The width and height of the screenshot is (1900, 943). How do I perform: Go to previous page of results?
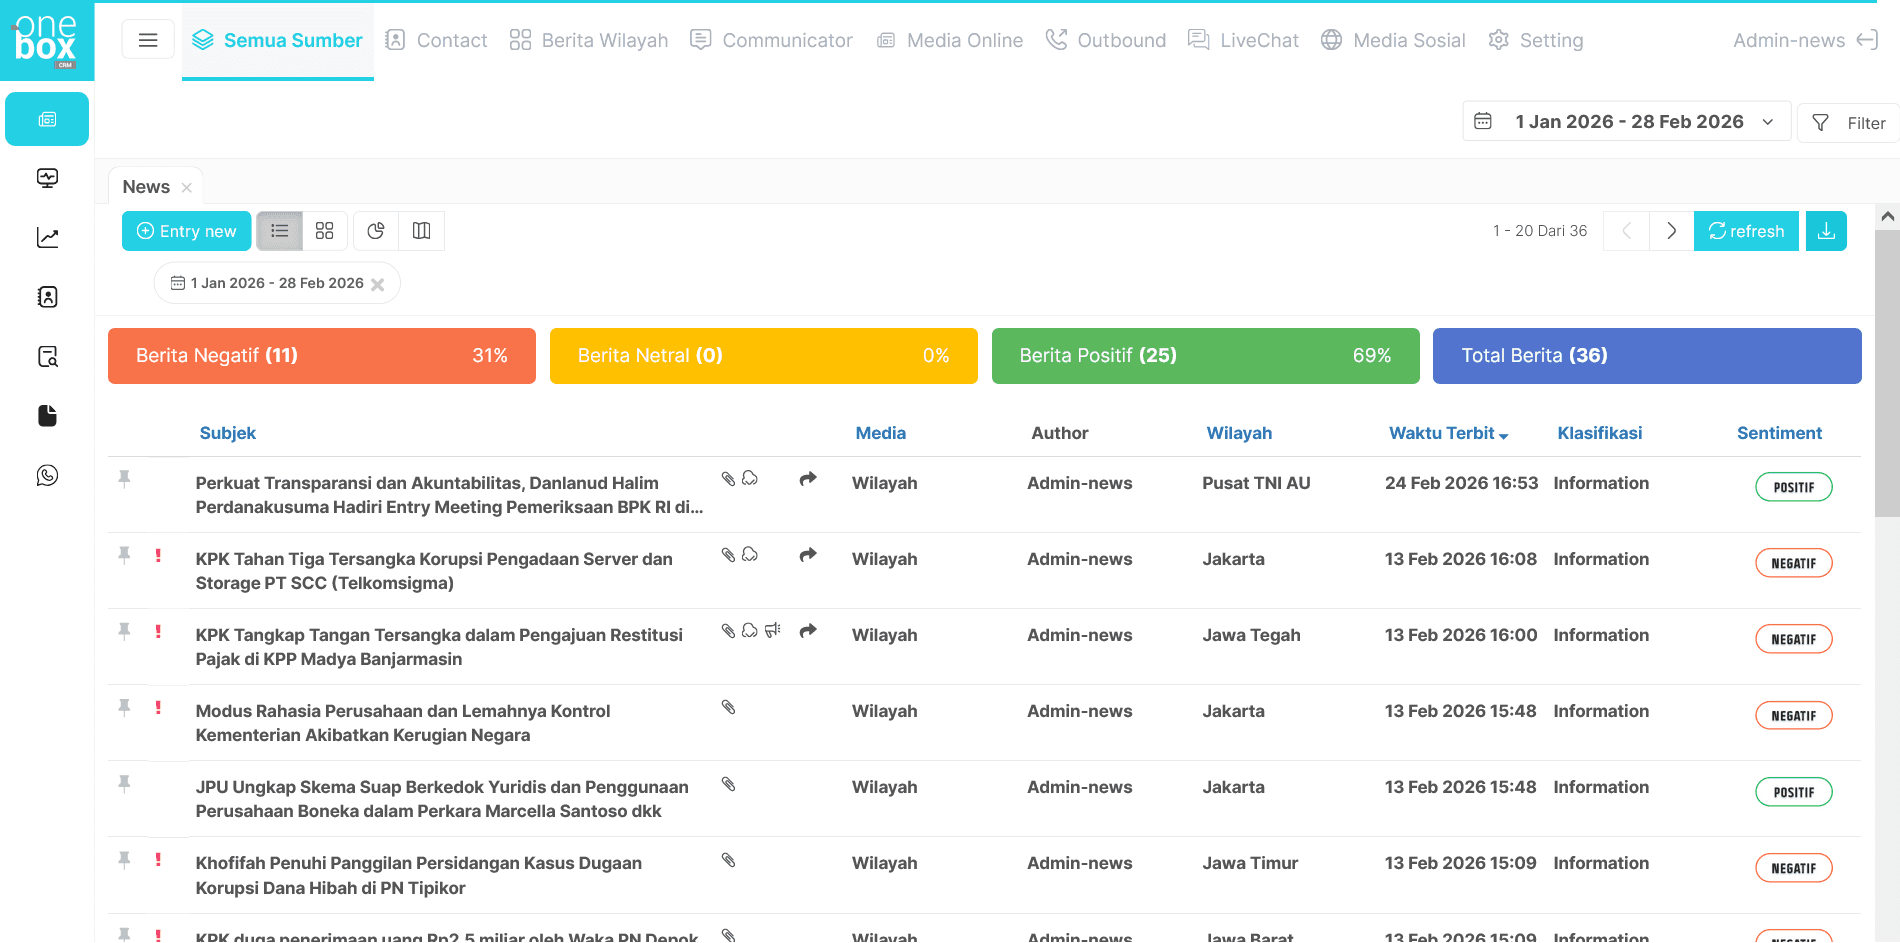(1626, 231)
